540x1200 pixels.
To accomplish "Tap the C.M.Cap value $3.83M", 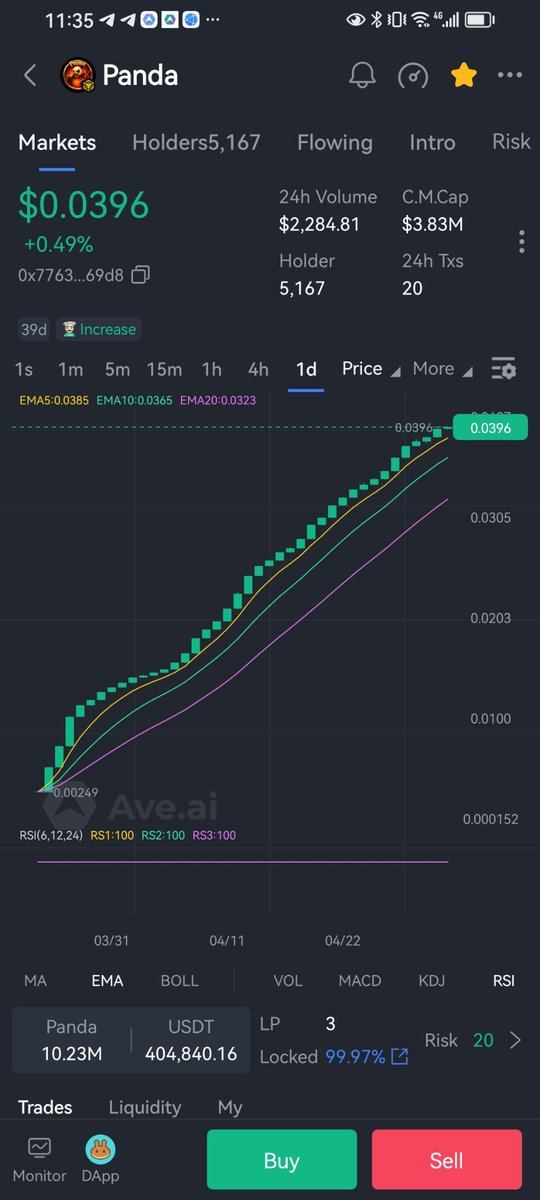I will (x=431, y=225).
